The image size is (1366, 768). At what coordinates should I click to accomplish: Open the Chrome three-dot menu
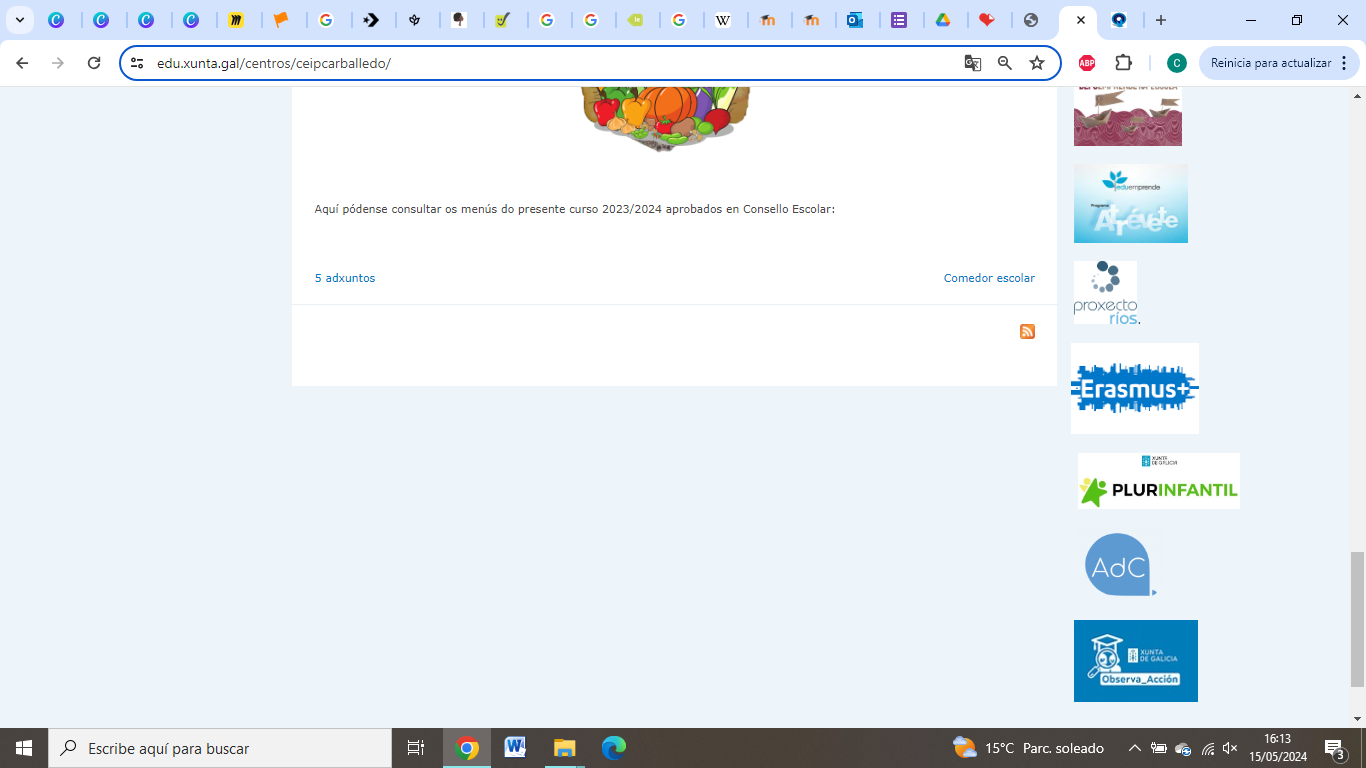tap(1344, 63)
